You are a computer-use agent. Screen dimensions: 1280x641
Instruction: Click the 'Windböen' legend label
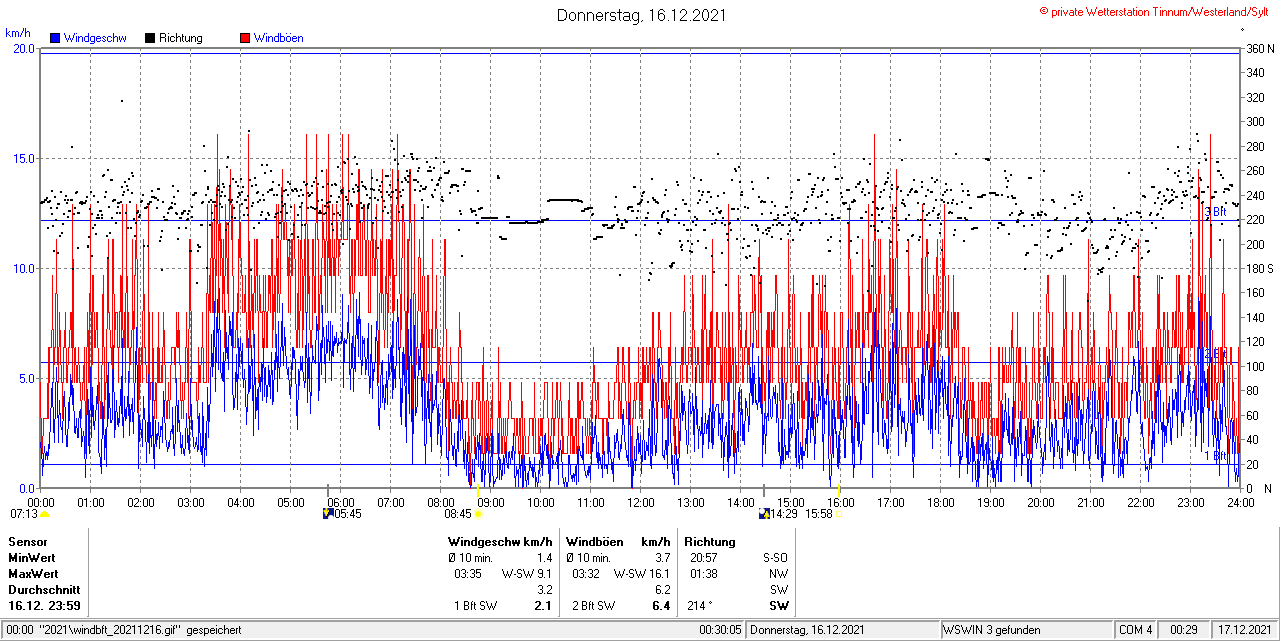click(x=279, y=38)
